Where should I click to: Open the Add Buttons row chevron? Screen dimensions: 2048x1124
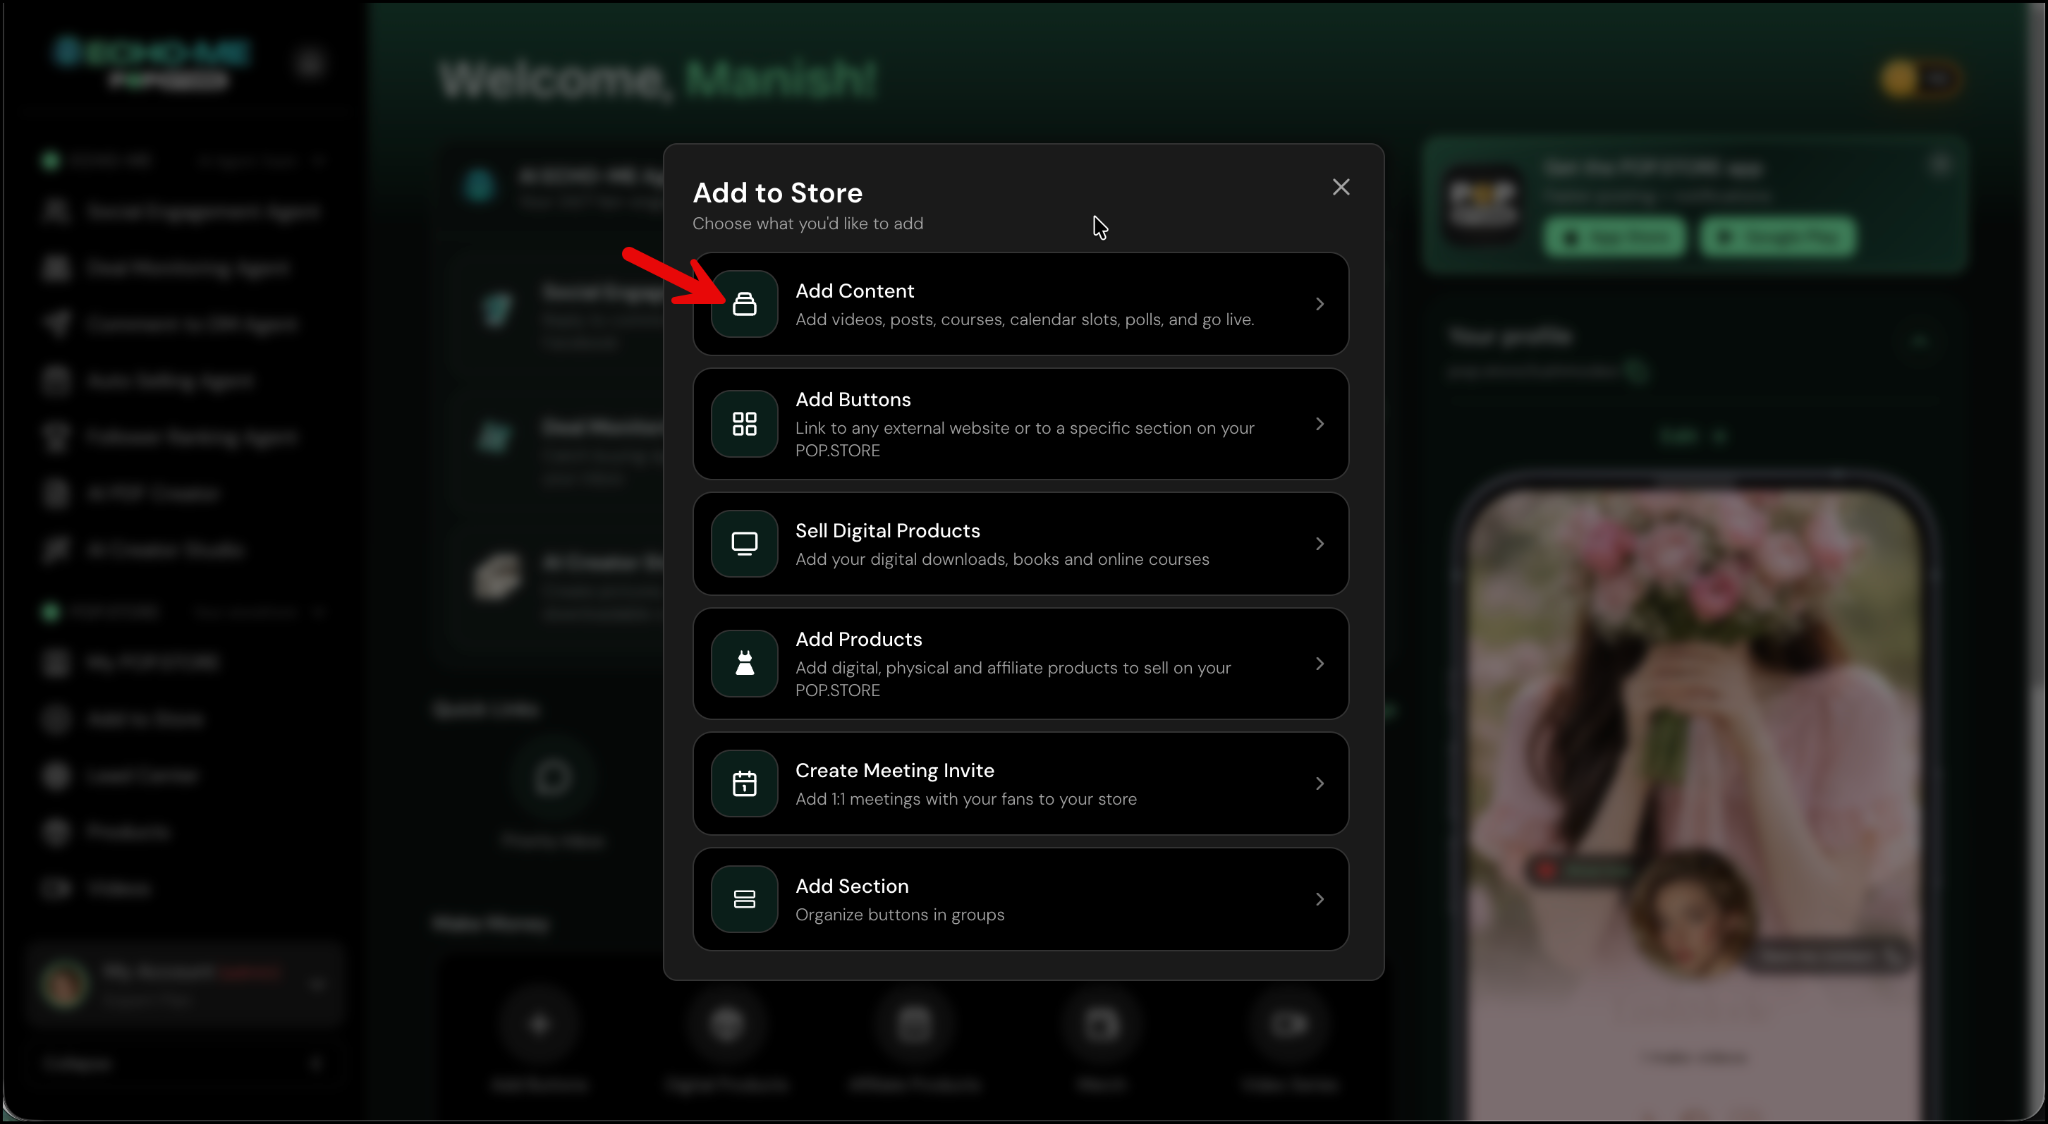(1320, 424)
